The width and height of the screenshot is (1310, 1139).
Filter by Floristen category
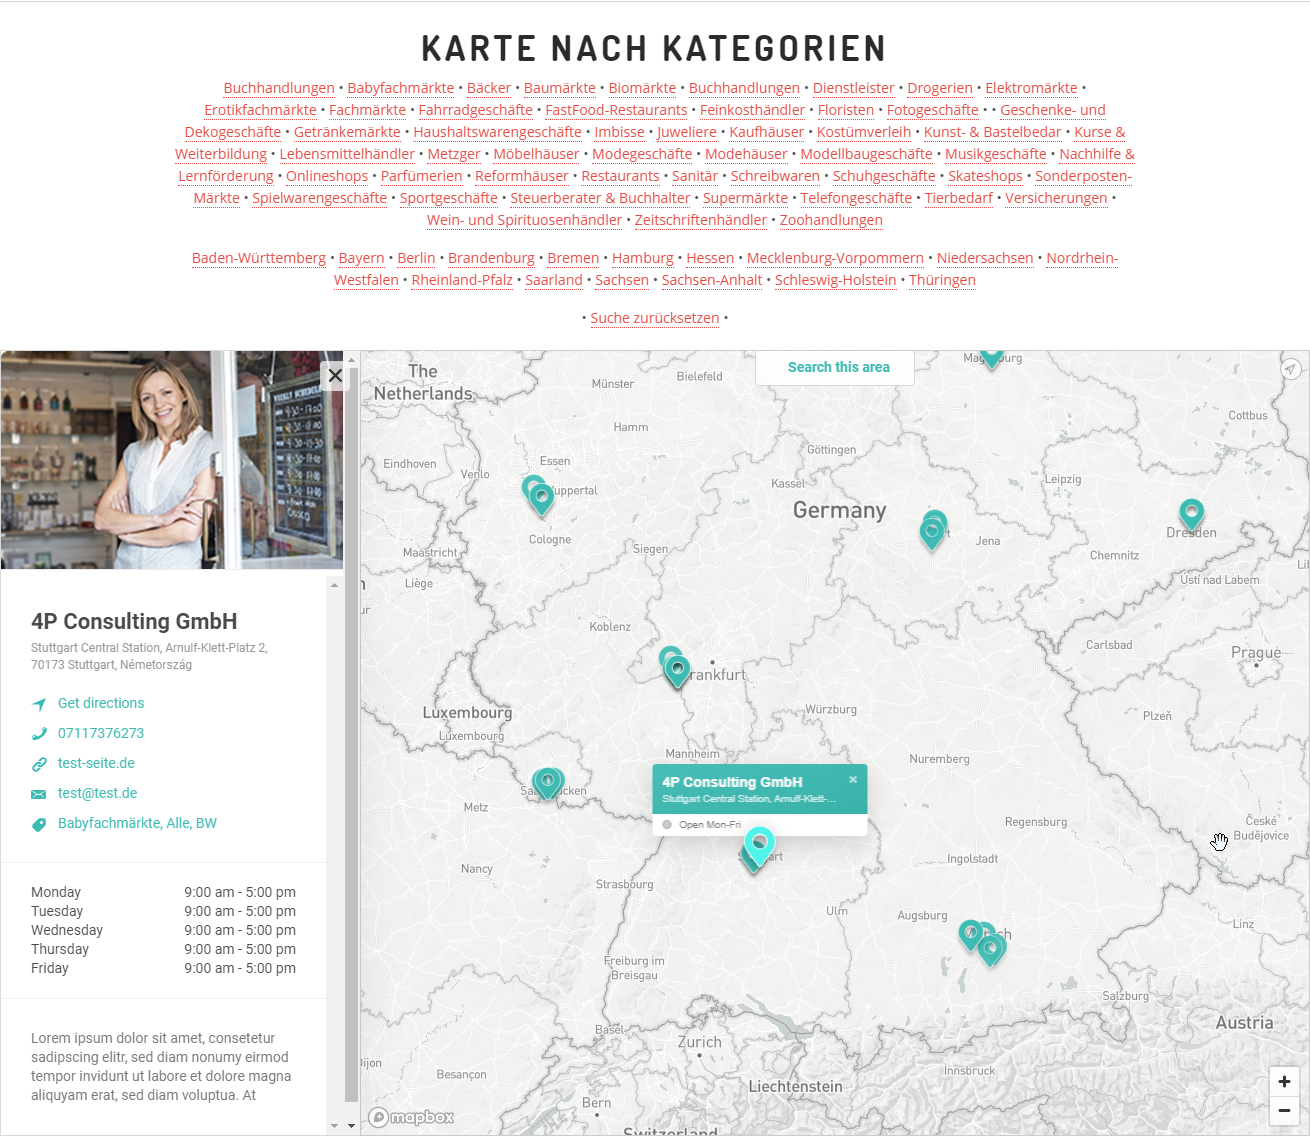846,110
